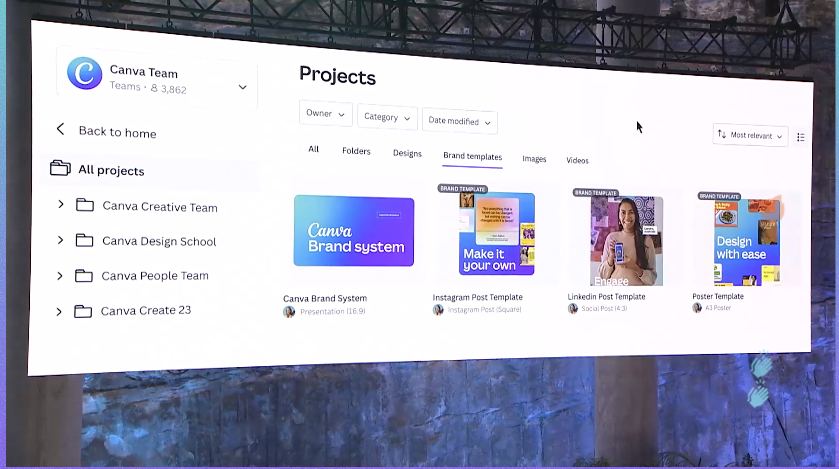The height and width of the screenshot is (469, 839).
Task: Click team member count 3,862
Action: pos(169,89)
